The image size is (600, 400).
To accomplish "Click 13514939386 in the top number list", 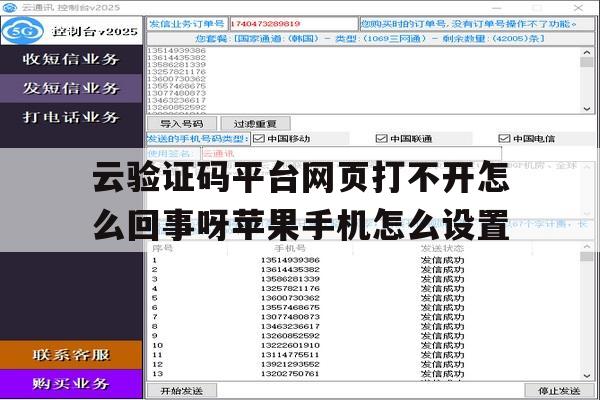I will point(176,51).
